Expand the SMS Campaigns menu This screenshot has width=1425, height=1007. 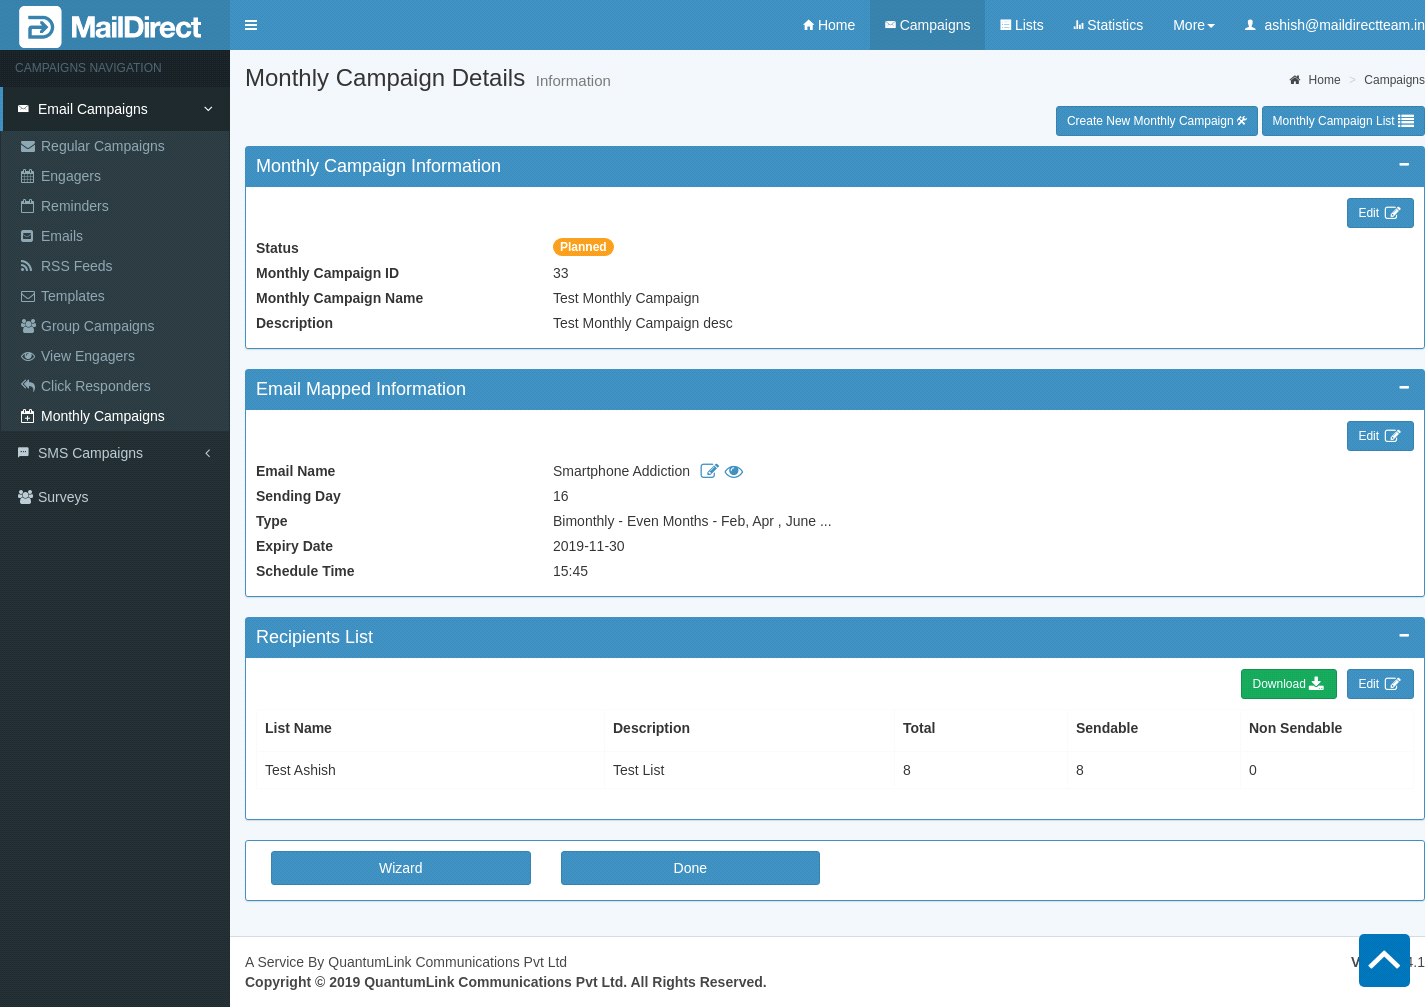[x=90, y=453]
